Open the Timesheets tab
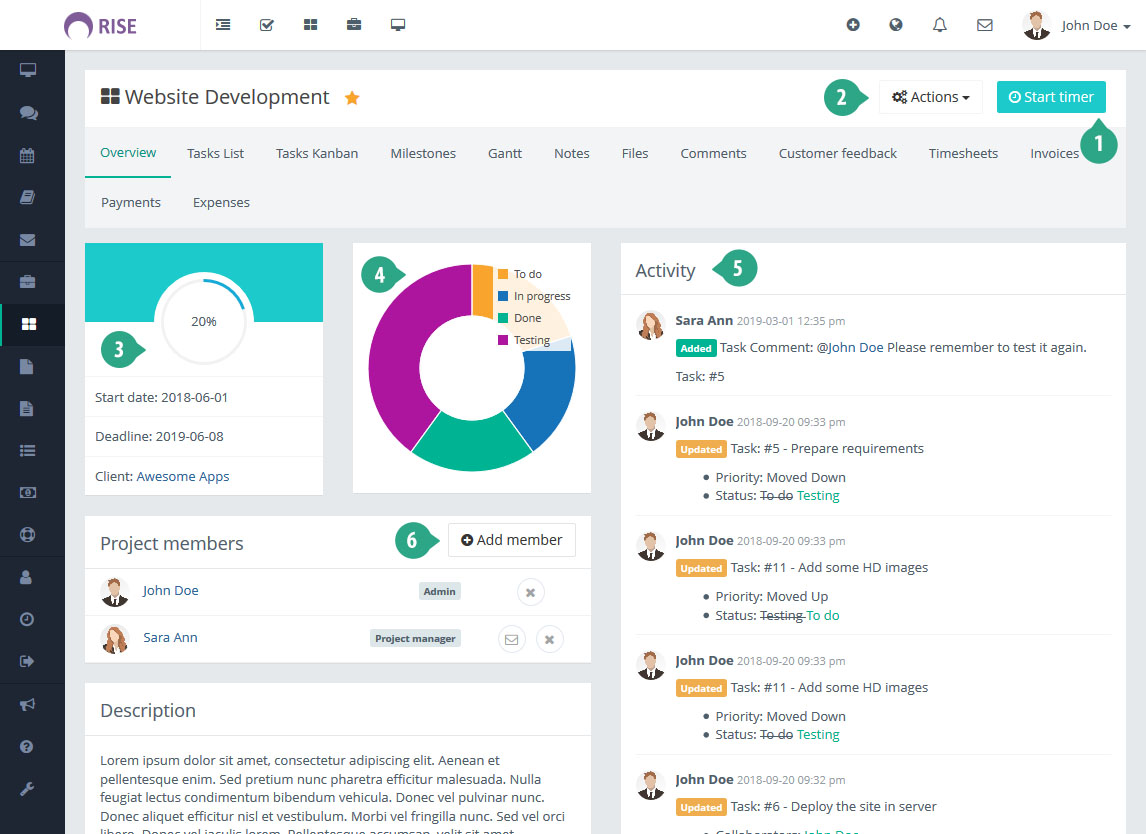The height and width of the screenshot is (834, 1146). pos(963,153)
